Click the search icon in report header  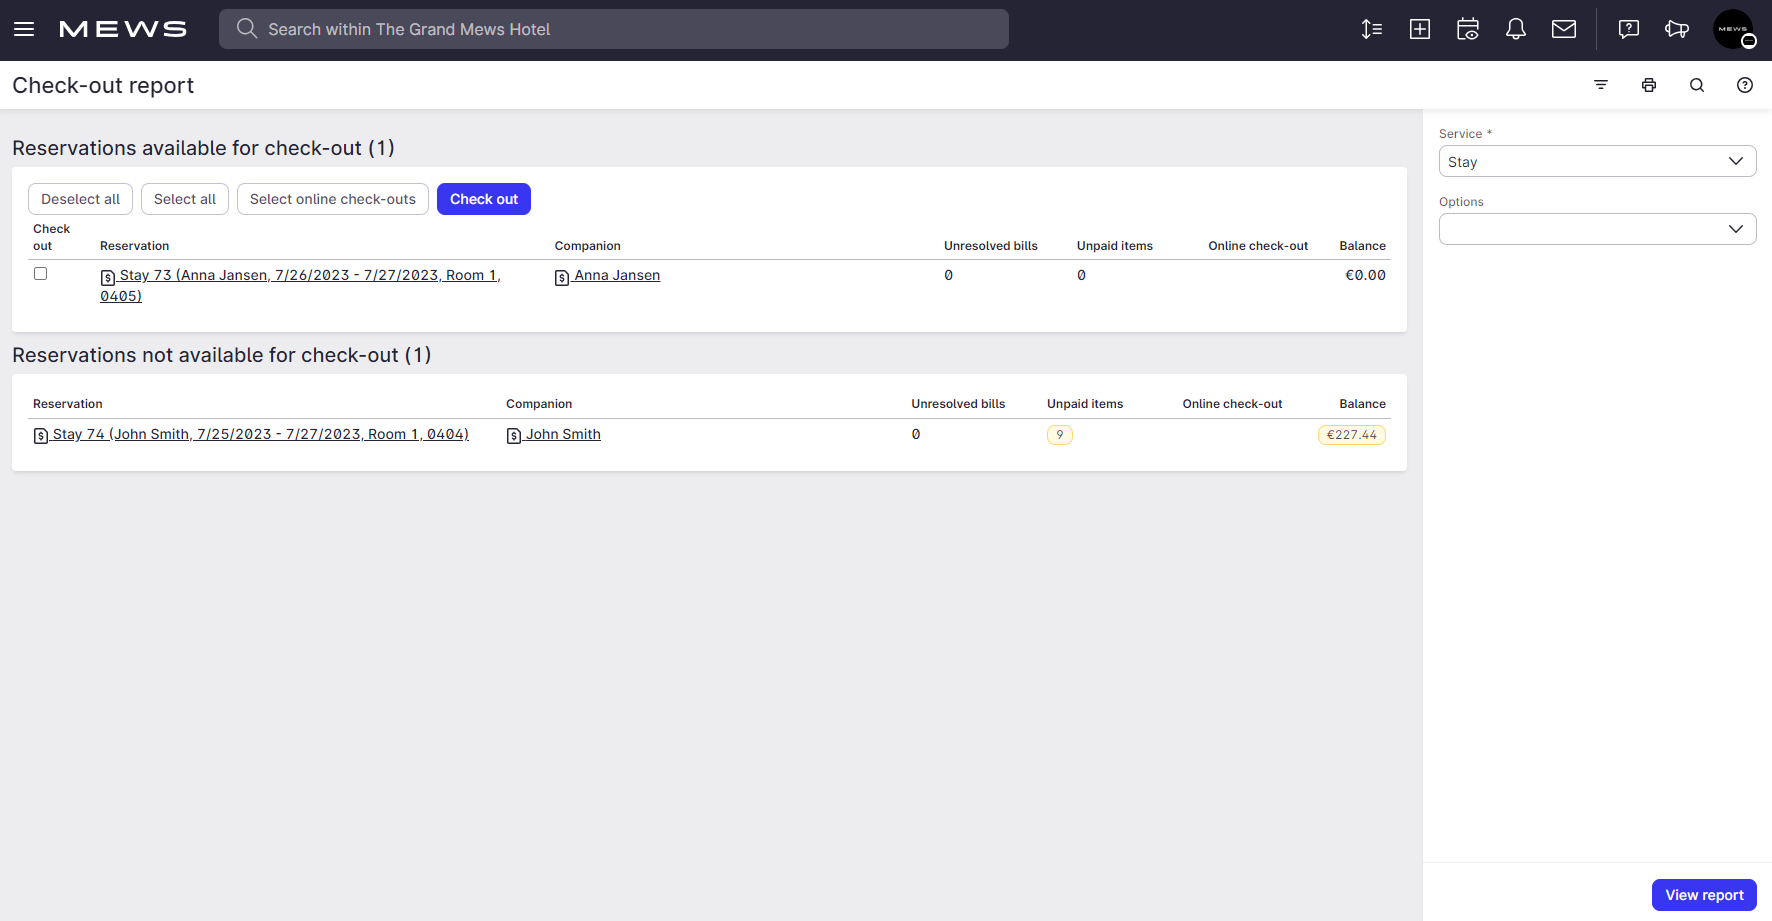coord(1697,85)
